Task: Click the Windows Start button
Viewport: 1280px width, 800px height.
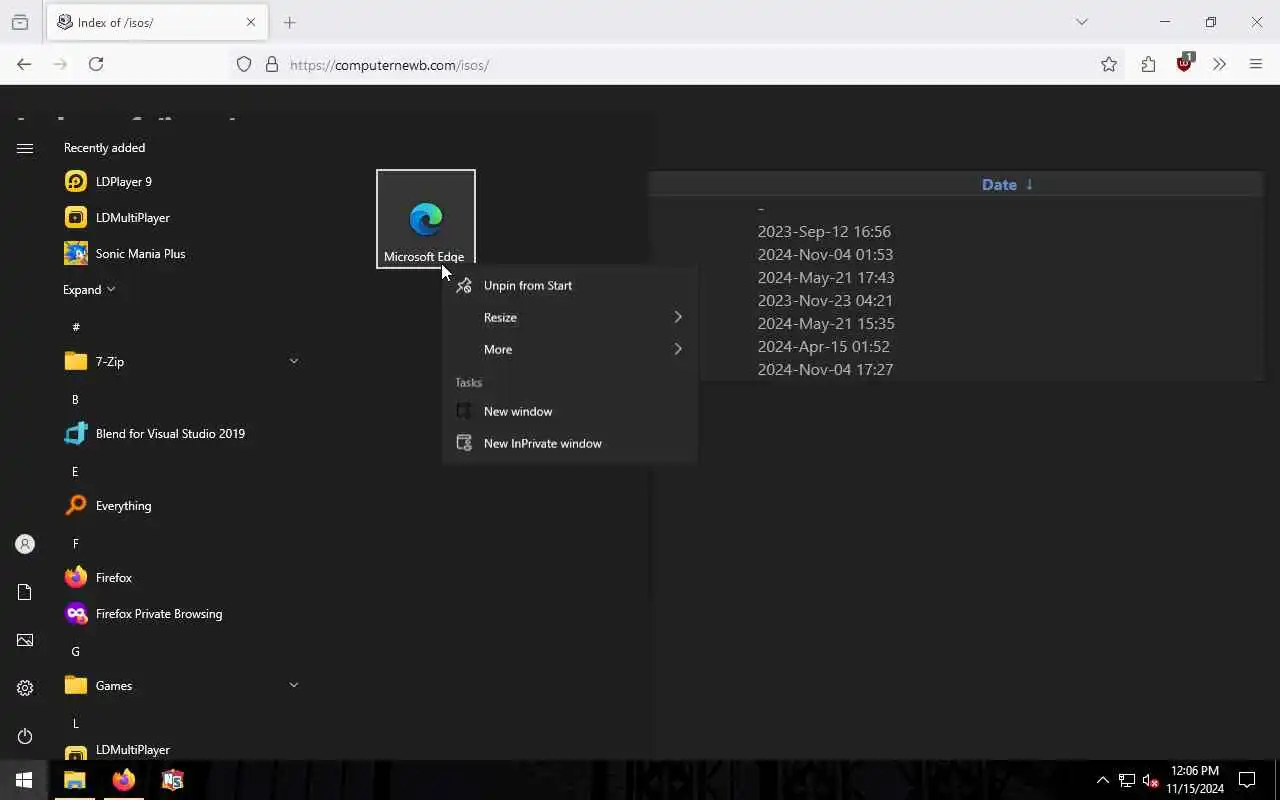Action: [x=24, y=780]
